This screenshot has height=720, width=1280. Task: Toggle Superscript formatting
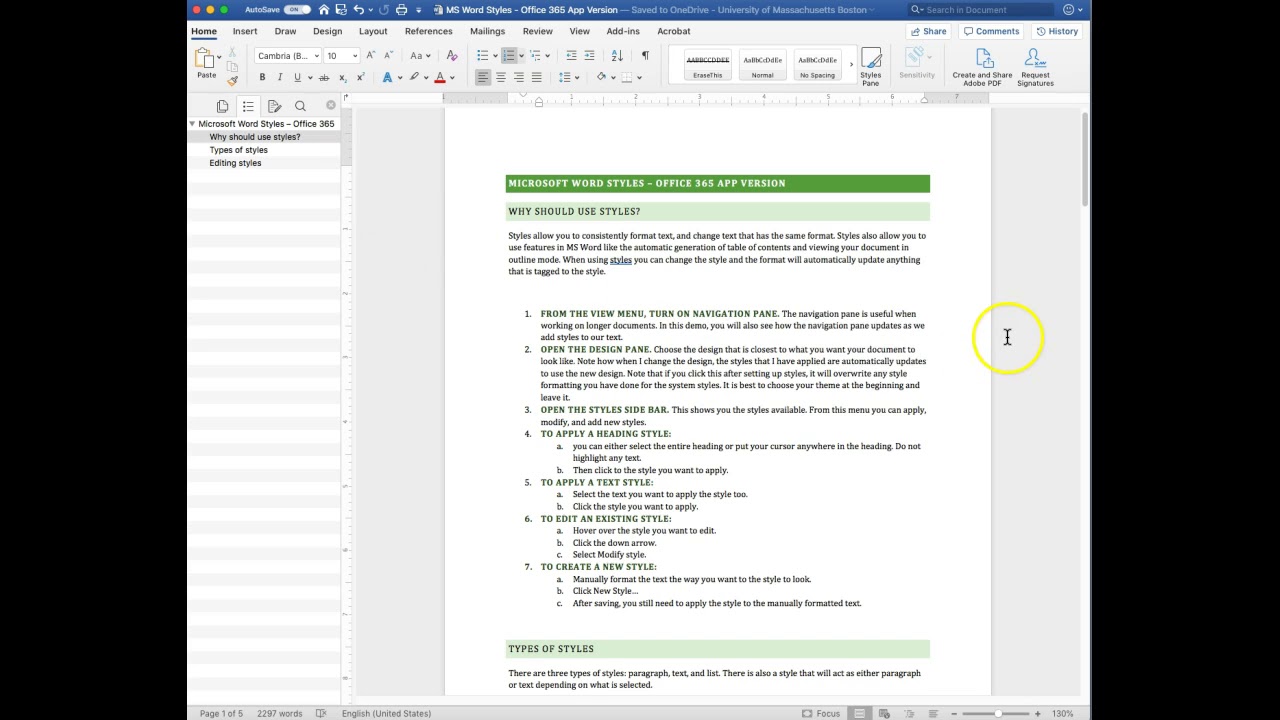360,77
